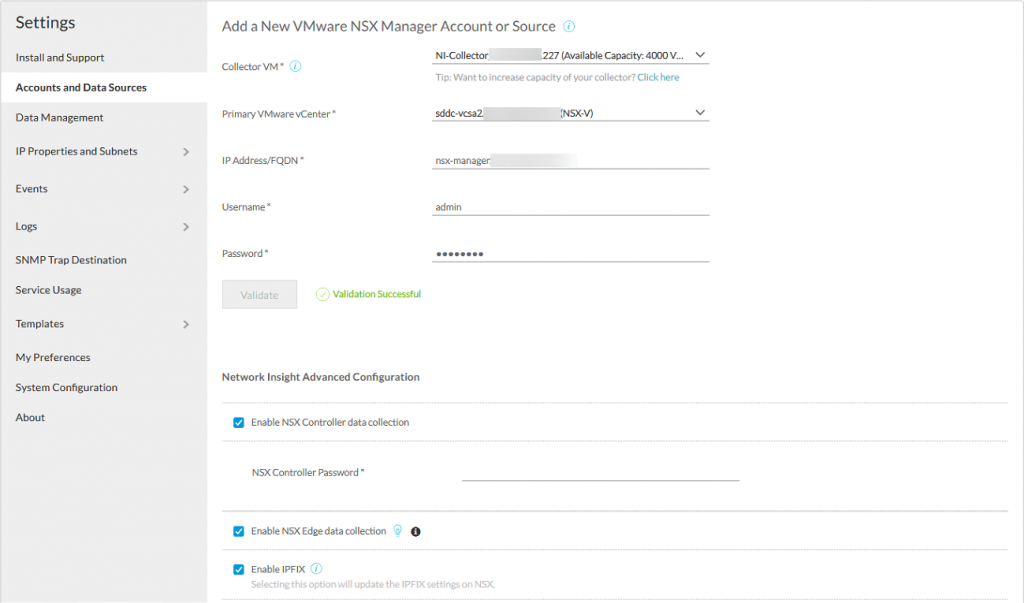1024x603 pixels.
Task: Open the Collector VM dropdown
Action: coord(570,56)
